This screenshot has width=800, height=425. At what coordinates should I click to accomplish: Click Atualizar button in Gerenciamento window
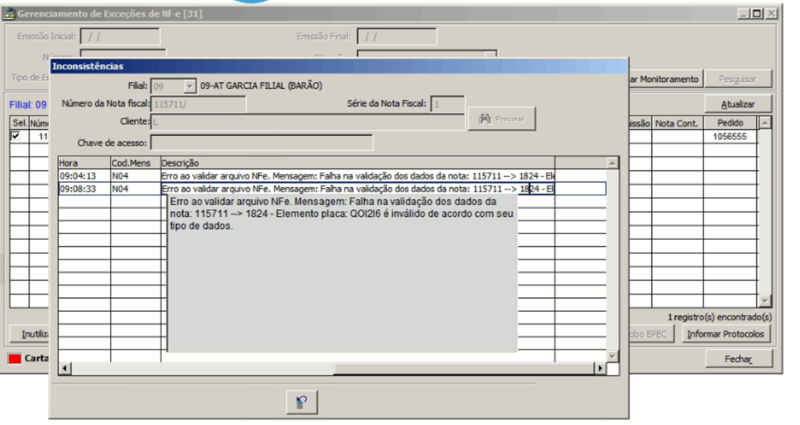pos(738,104)
